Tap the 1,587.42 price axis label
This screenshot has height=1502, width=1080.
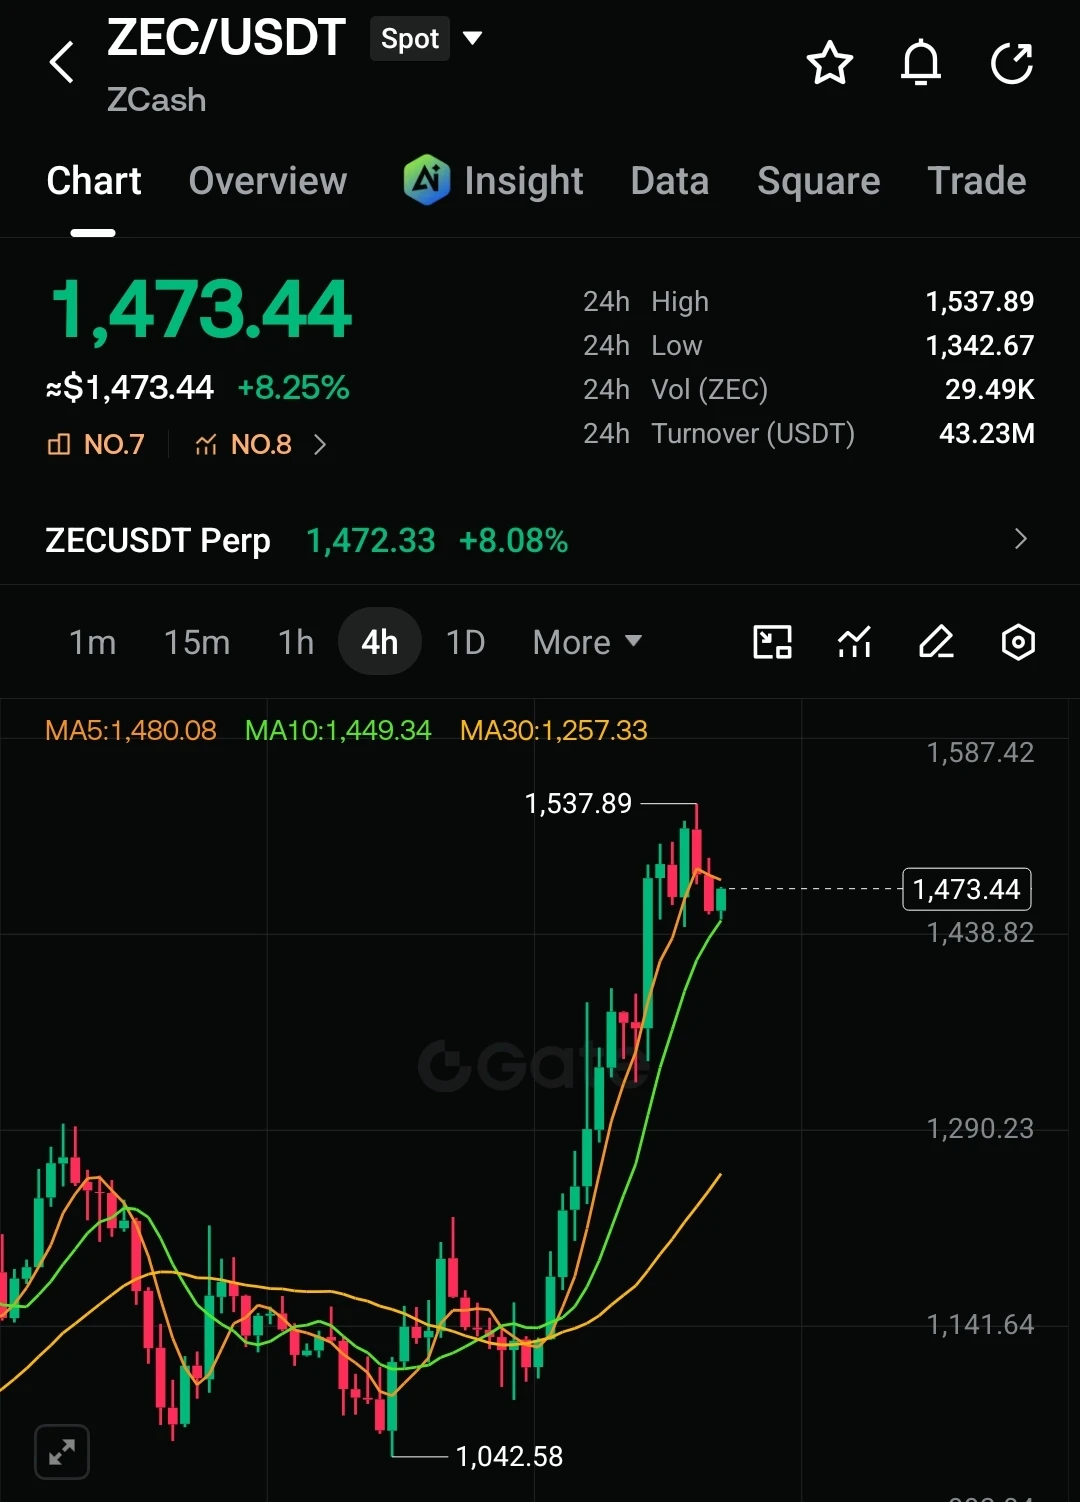(980, 752)
